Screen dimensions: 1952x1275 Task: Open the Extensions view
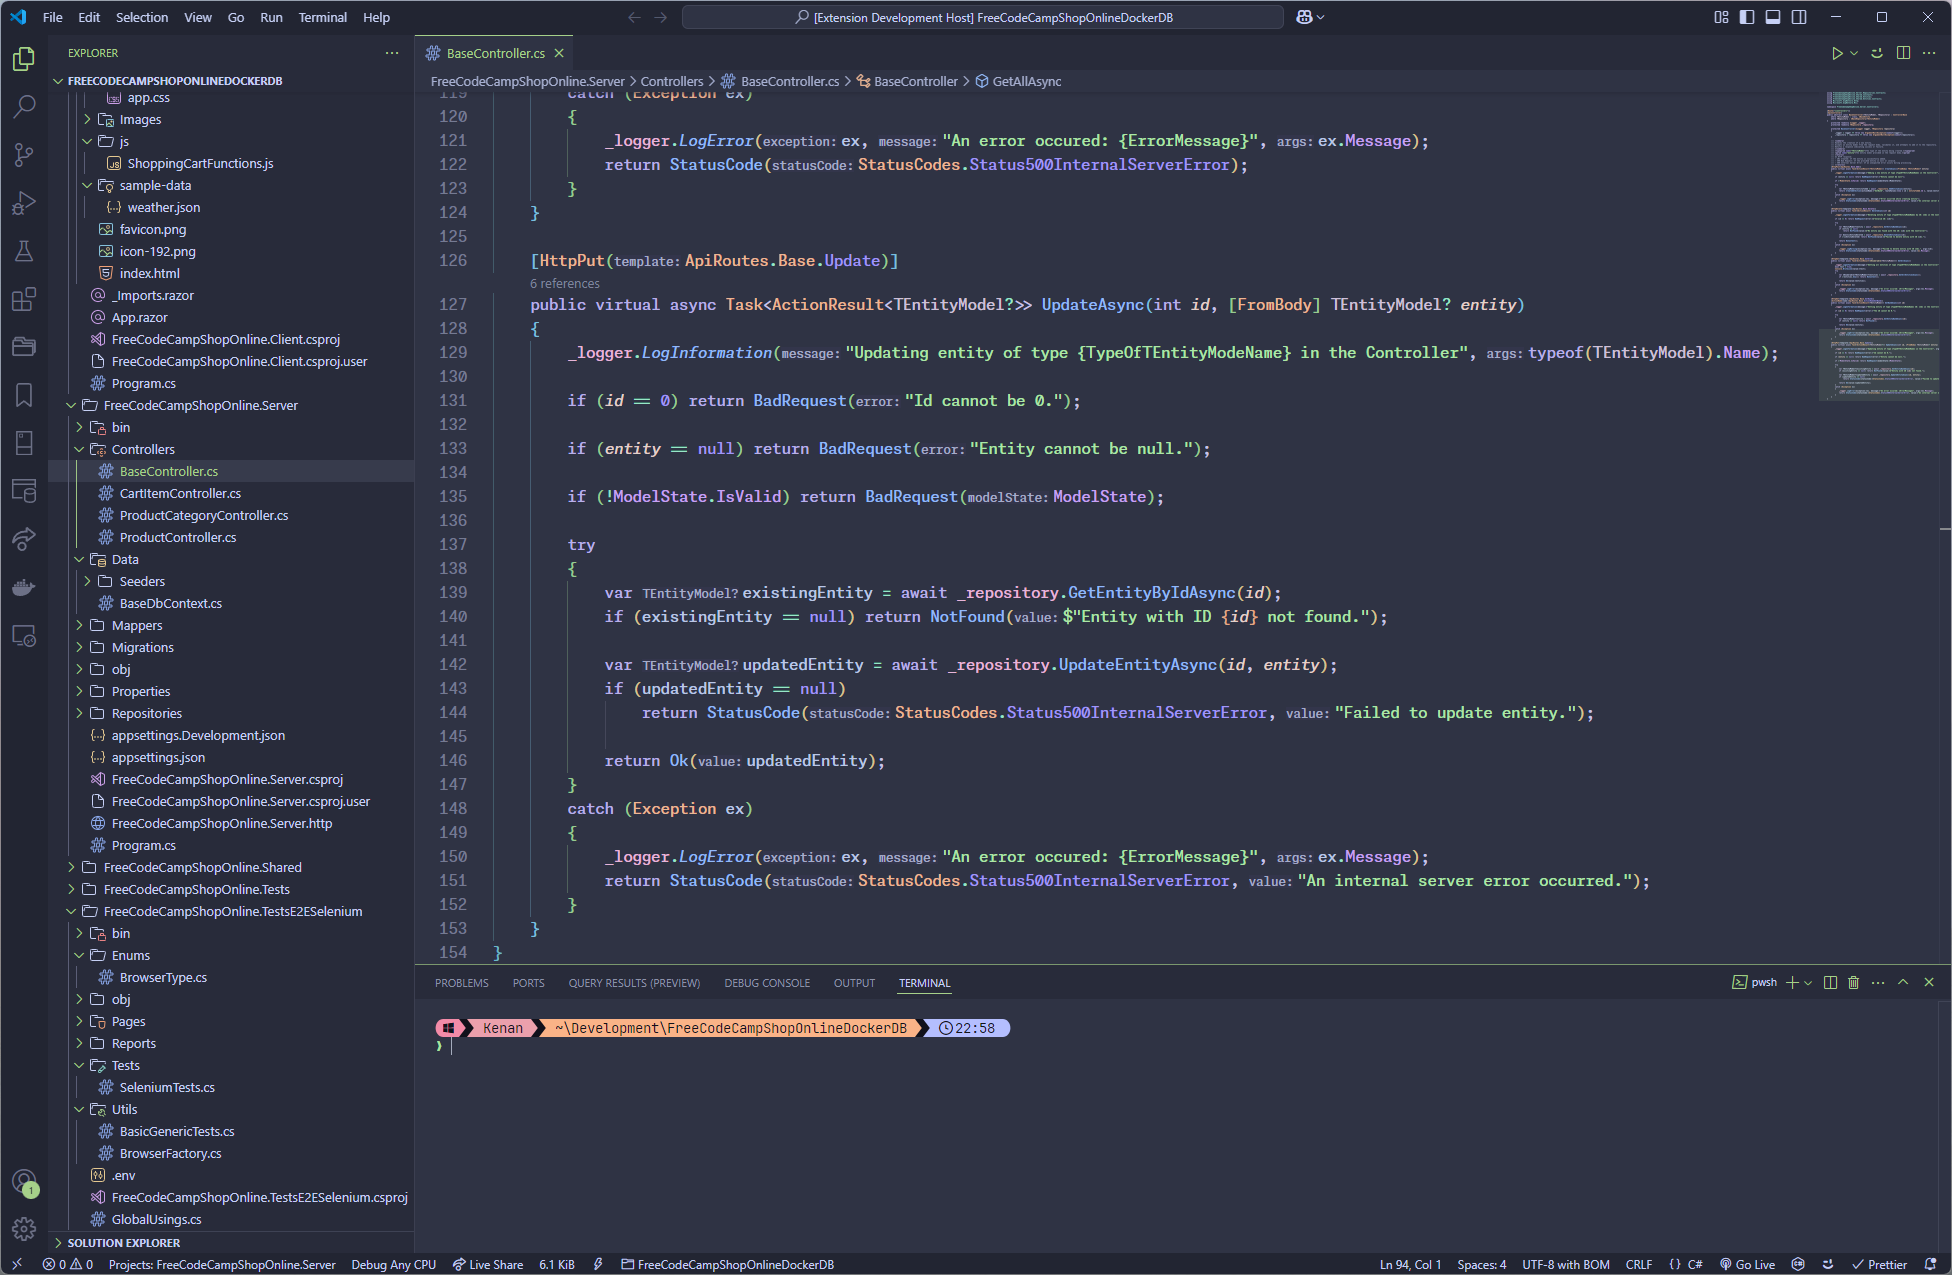click(24, 299)
